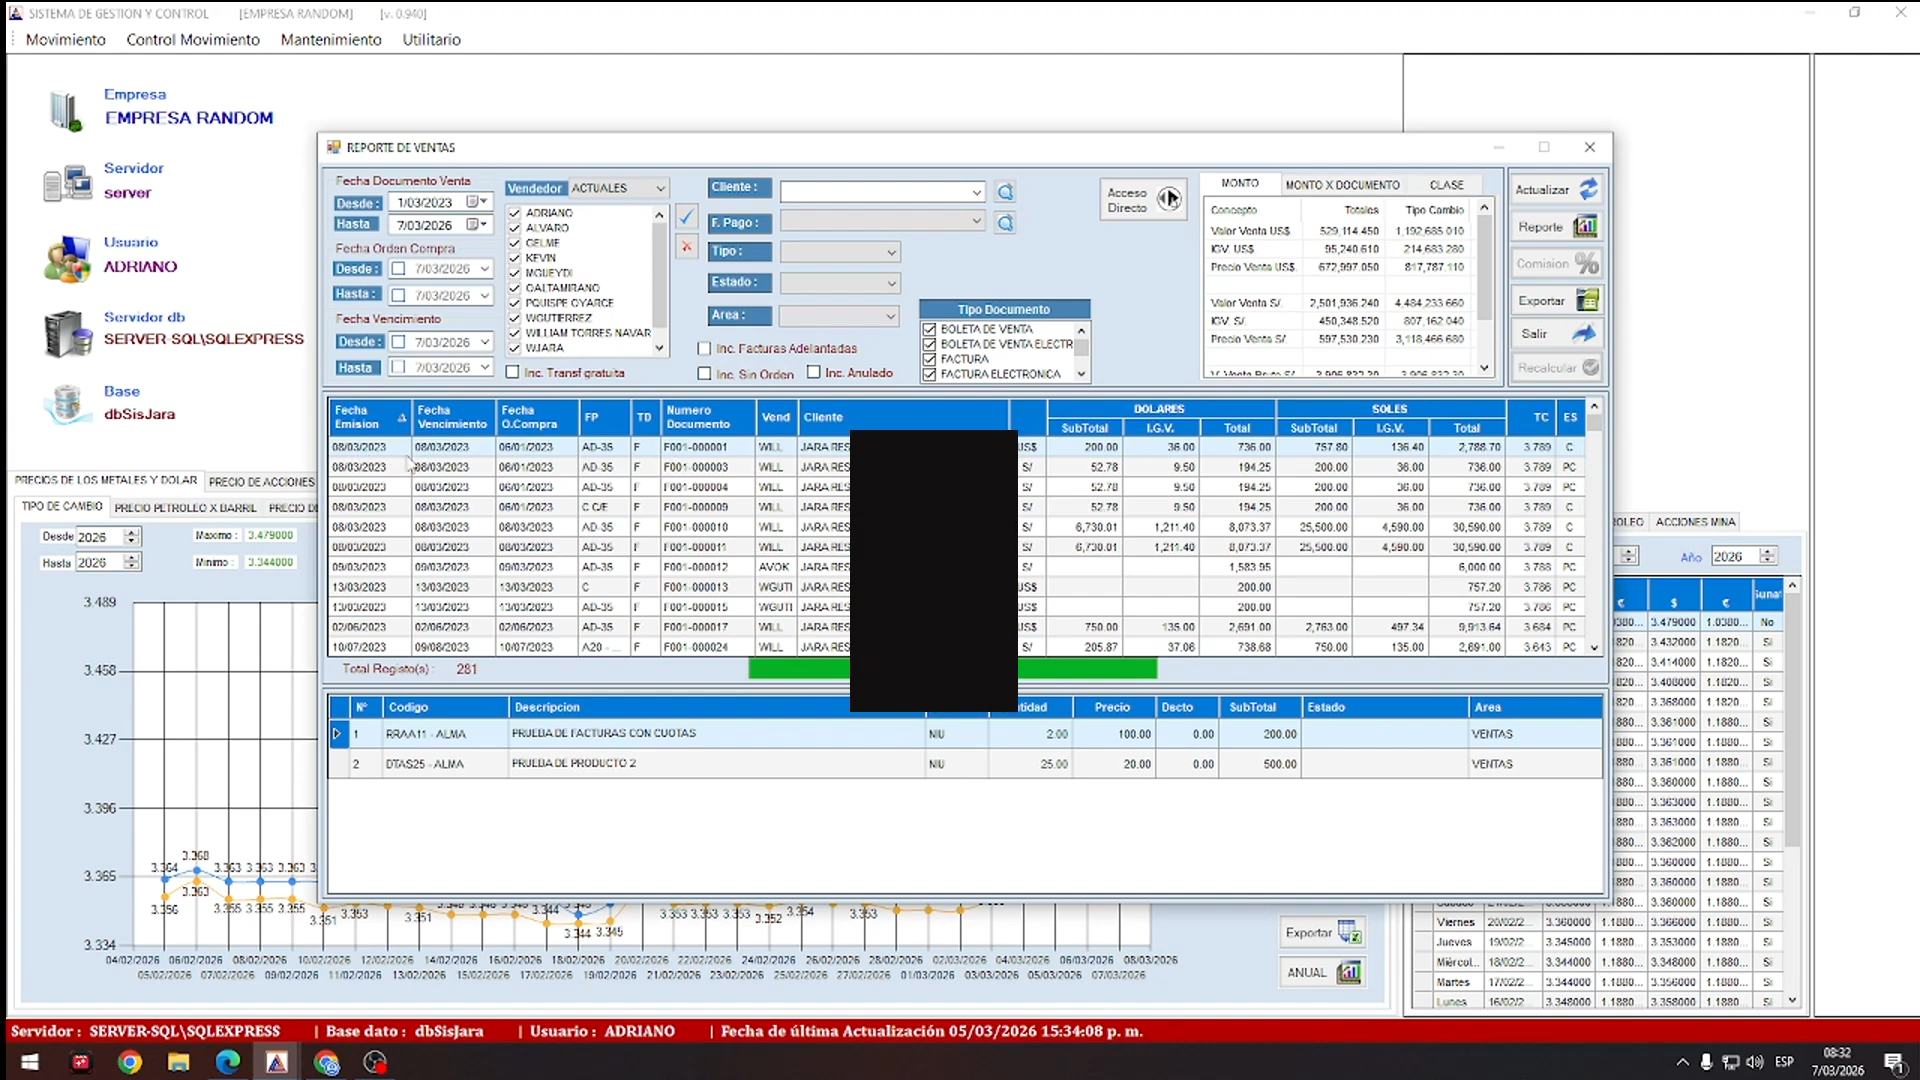The image size is (1920, 1080).
Task: Select invoice row F001-000001
Action: (958, 447)
